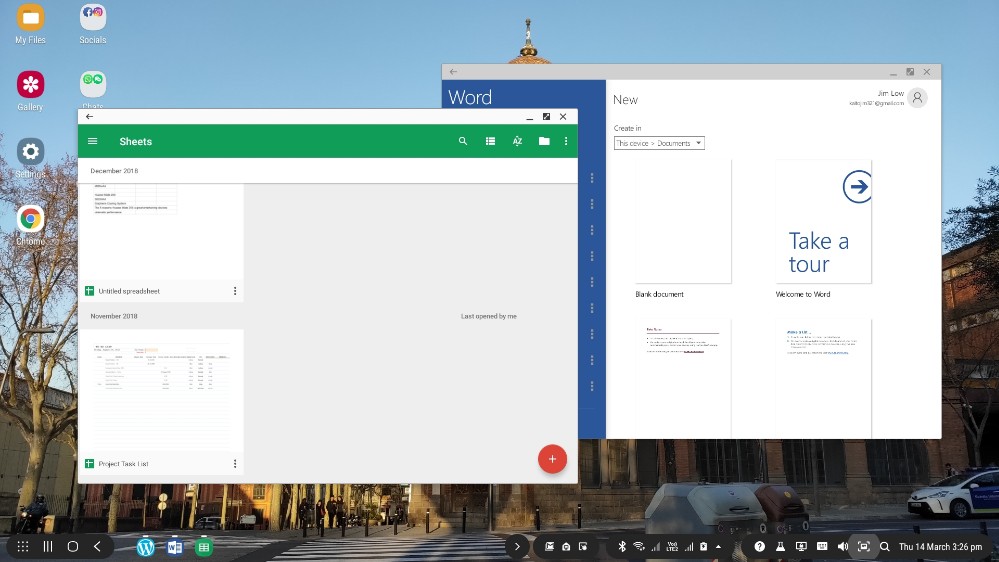The image size is (999, 562).
Task: Click the 'Untitled spreadsheet' file name
Action: [x=129, y=291]
